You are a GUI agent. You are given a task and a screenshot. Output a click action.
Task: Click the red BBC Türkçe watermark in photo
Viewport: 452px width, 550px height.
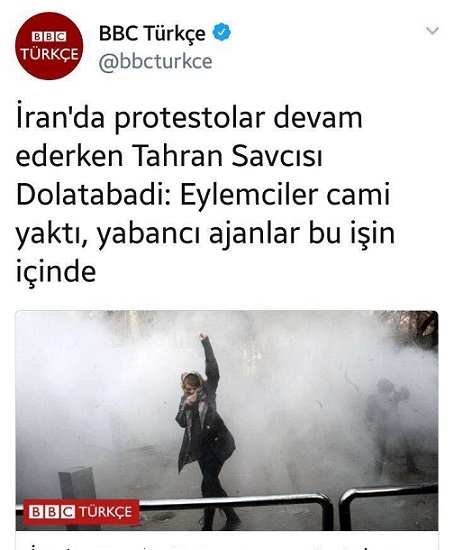(81, 512)
